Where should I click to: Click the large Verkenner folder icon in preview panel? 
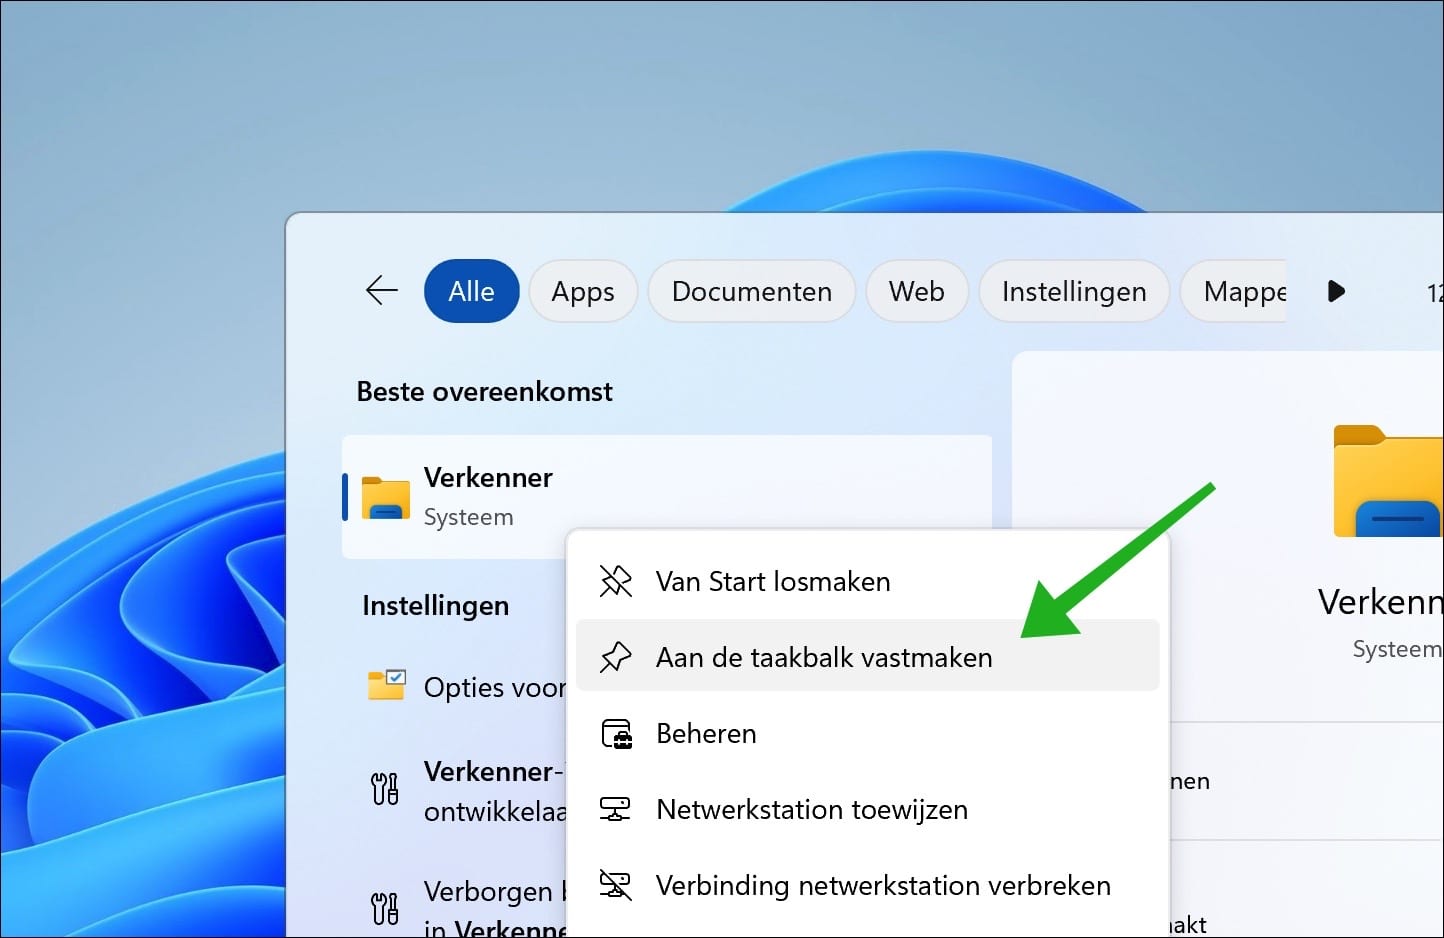coord(1399,481)
